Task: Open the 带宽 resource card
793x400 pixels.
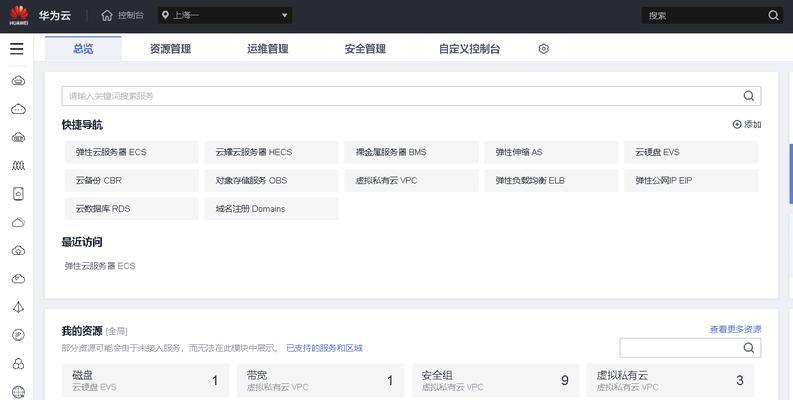Action: click(x=320, y=380)
